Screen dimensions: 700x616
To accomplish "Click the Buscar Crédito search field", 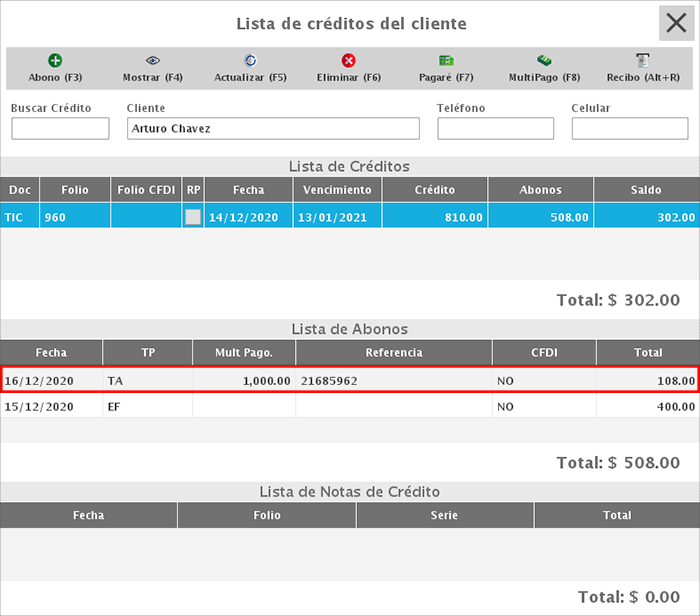I will pos(60,129).
